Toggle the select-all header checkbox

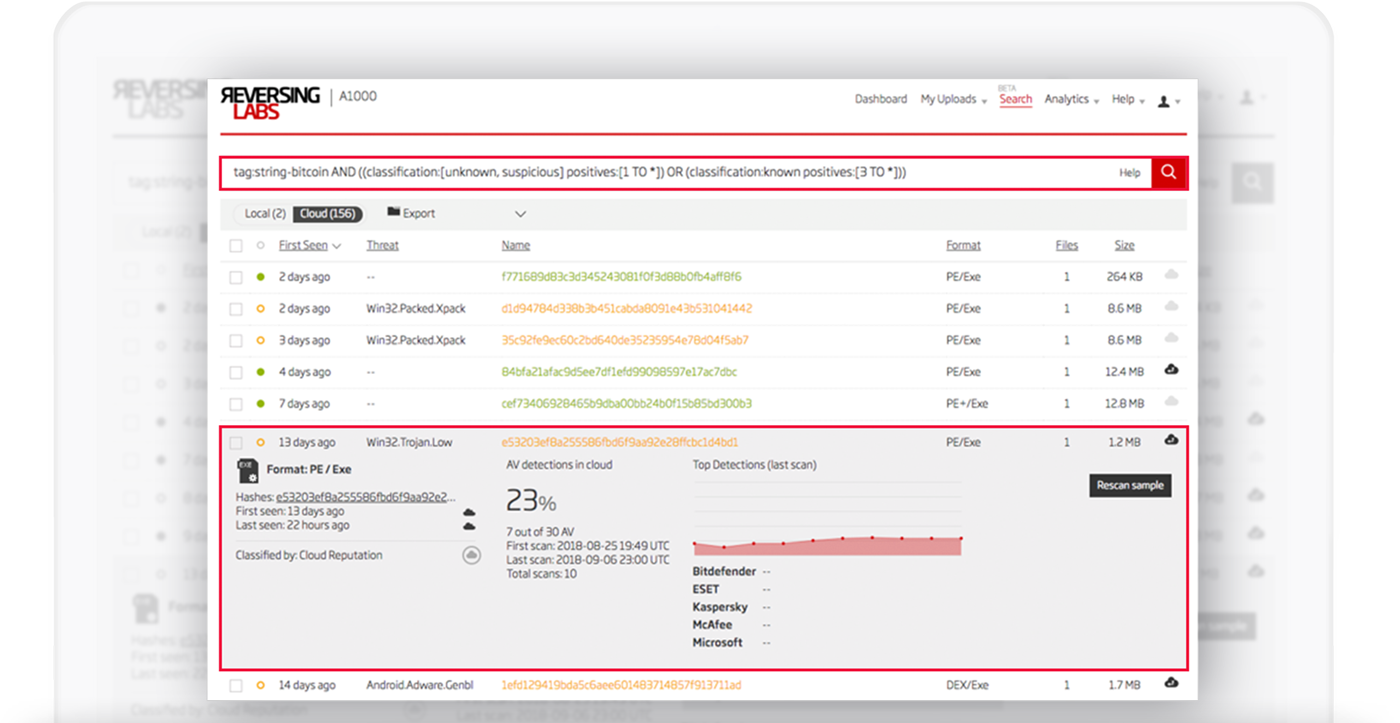point(236,246)
